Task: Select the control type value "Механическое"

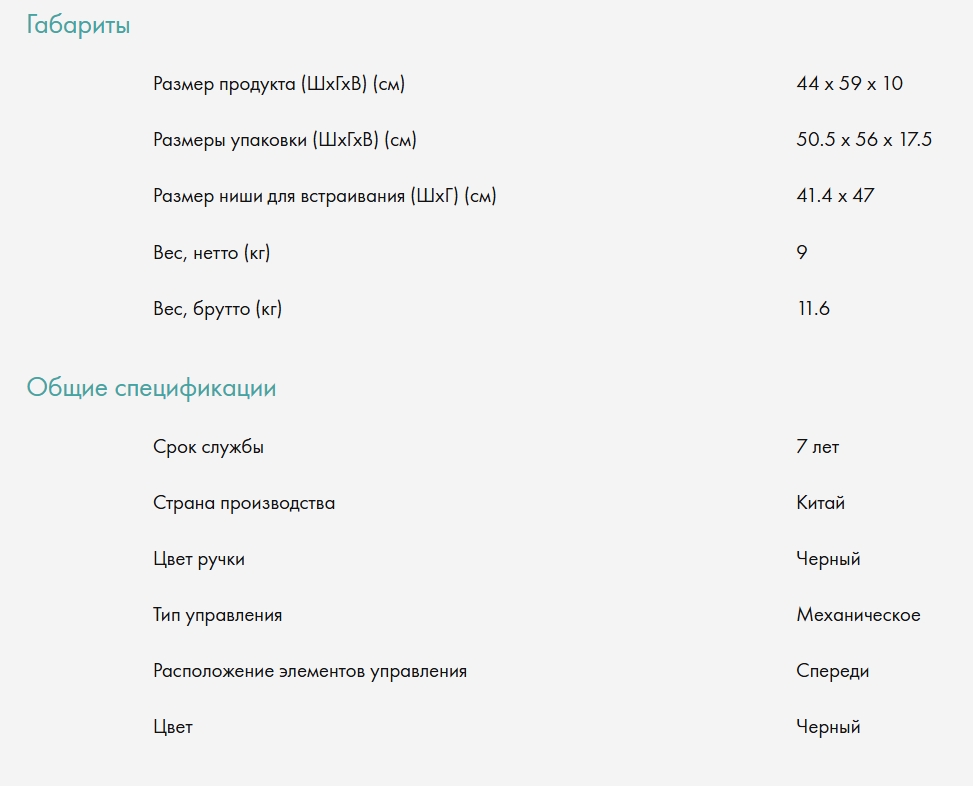Action: (x=858, y=615)
